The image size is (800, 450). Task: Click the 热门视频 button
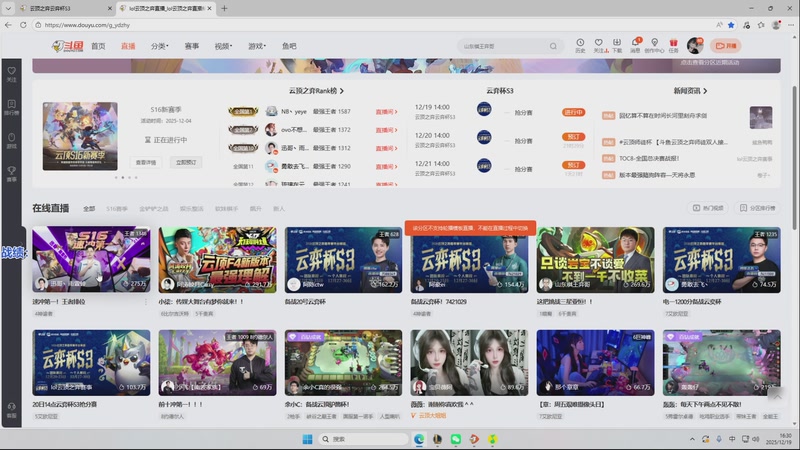(708, 208)
